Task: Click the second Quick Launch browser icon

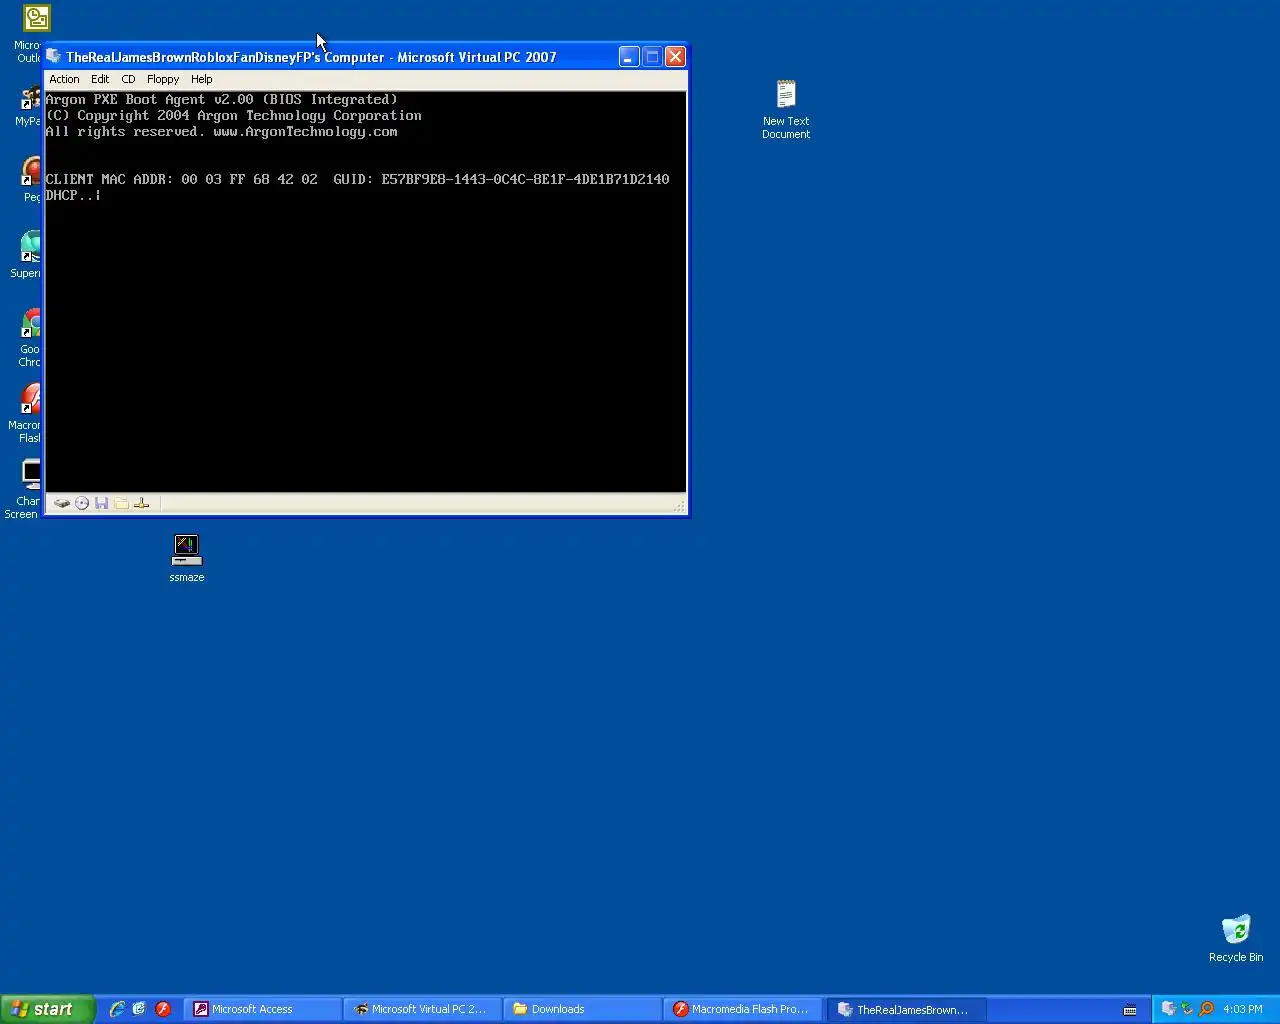Action: pyautogui.click(x=139, y=1009)
